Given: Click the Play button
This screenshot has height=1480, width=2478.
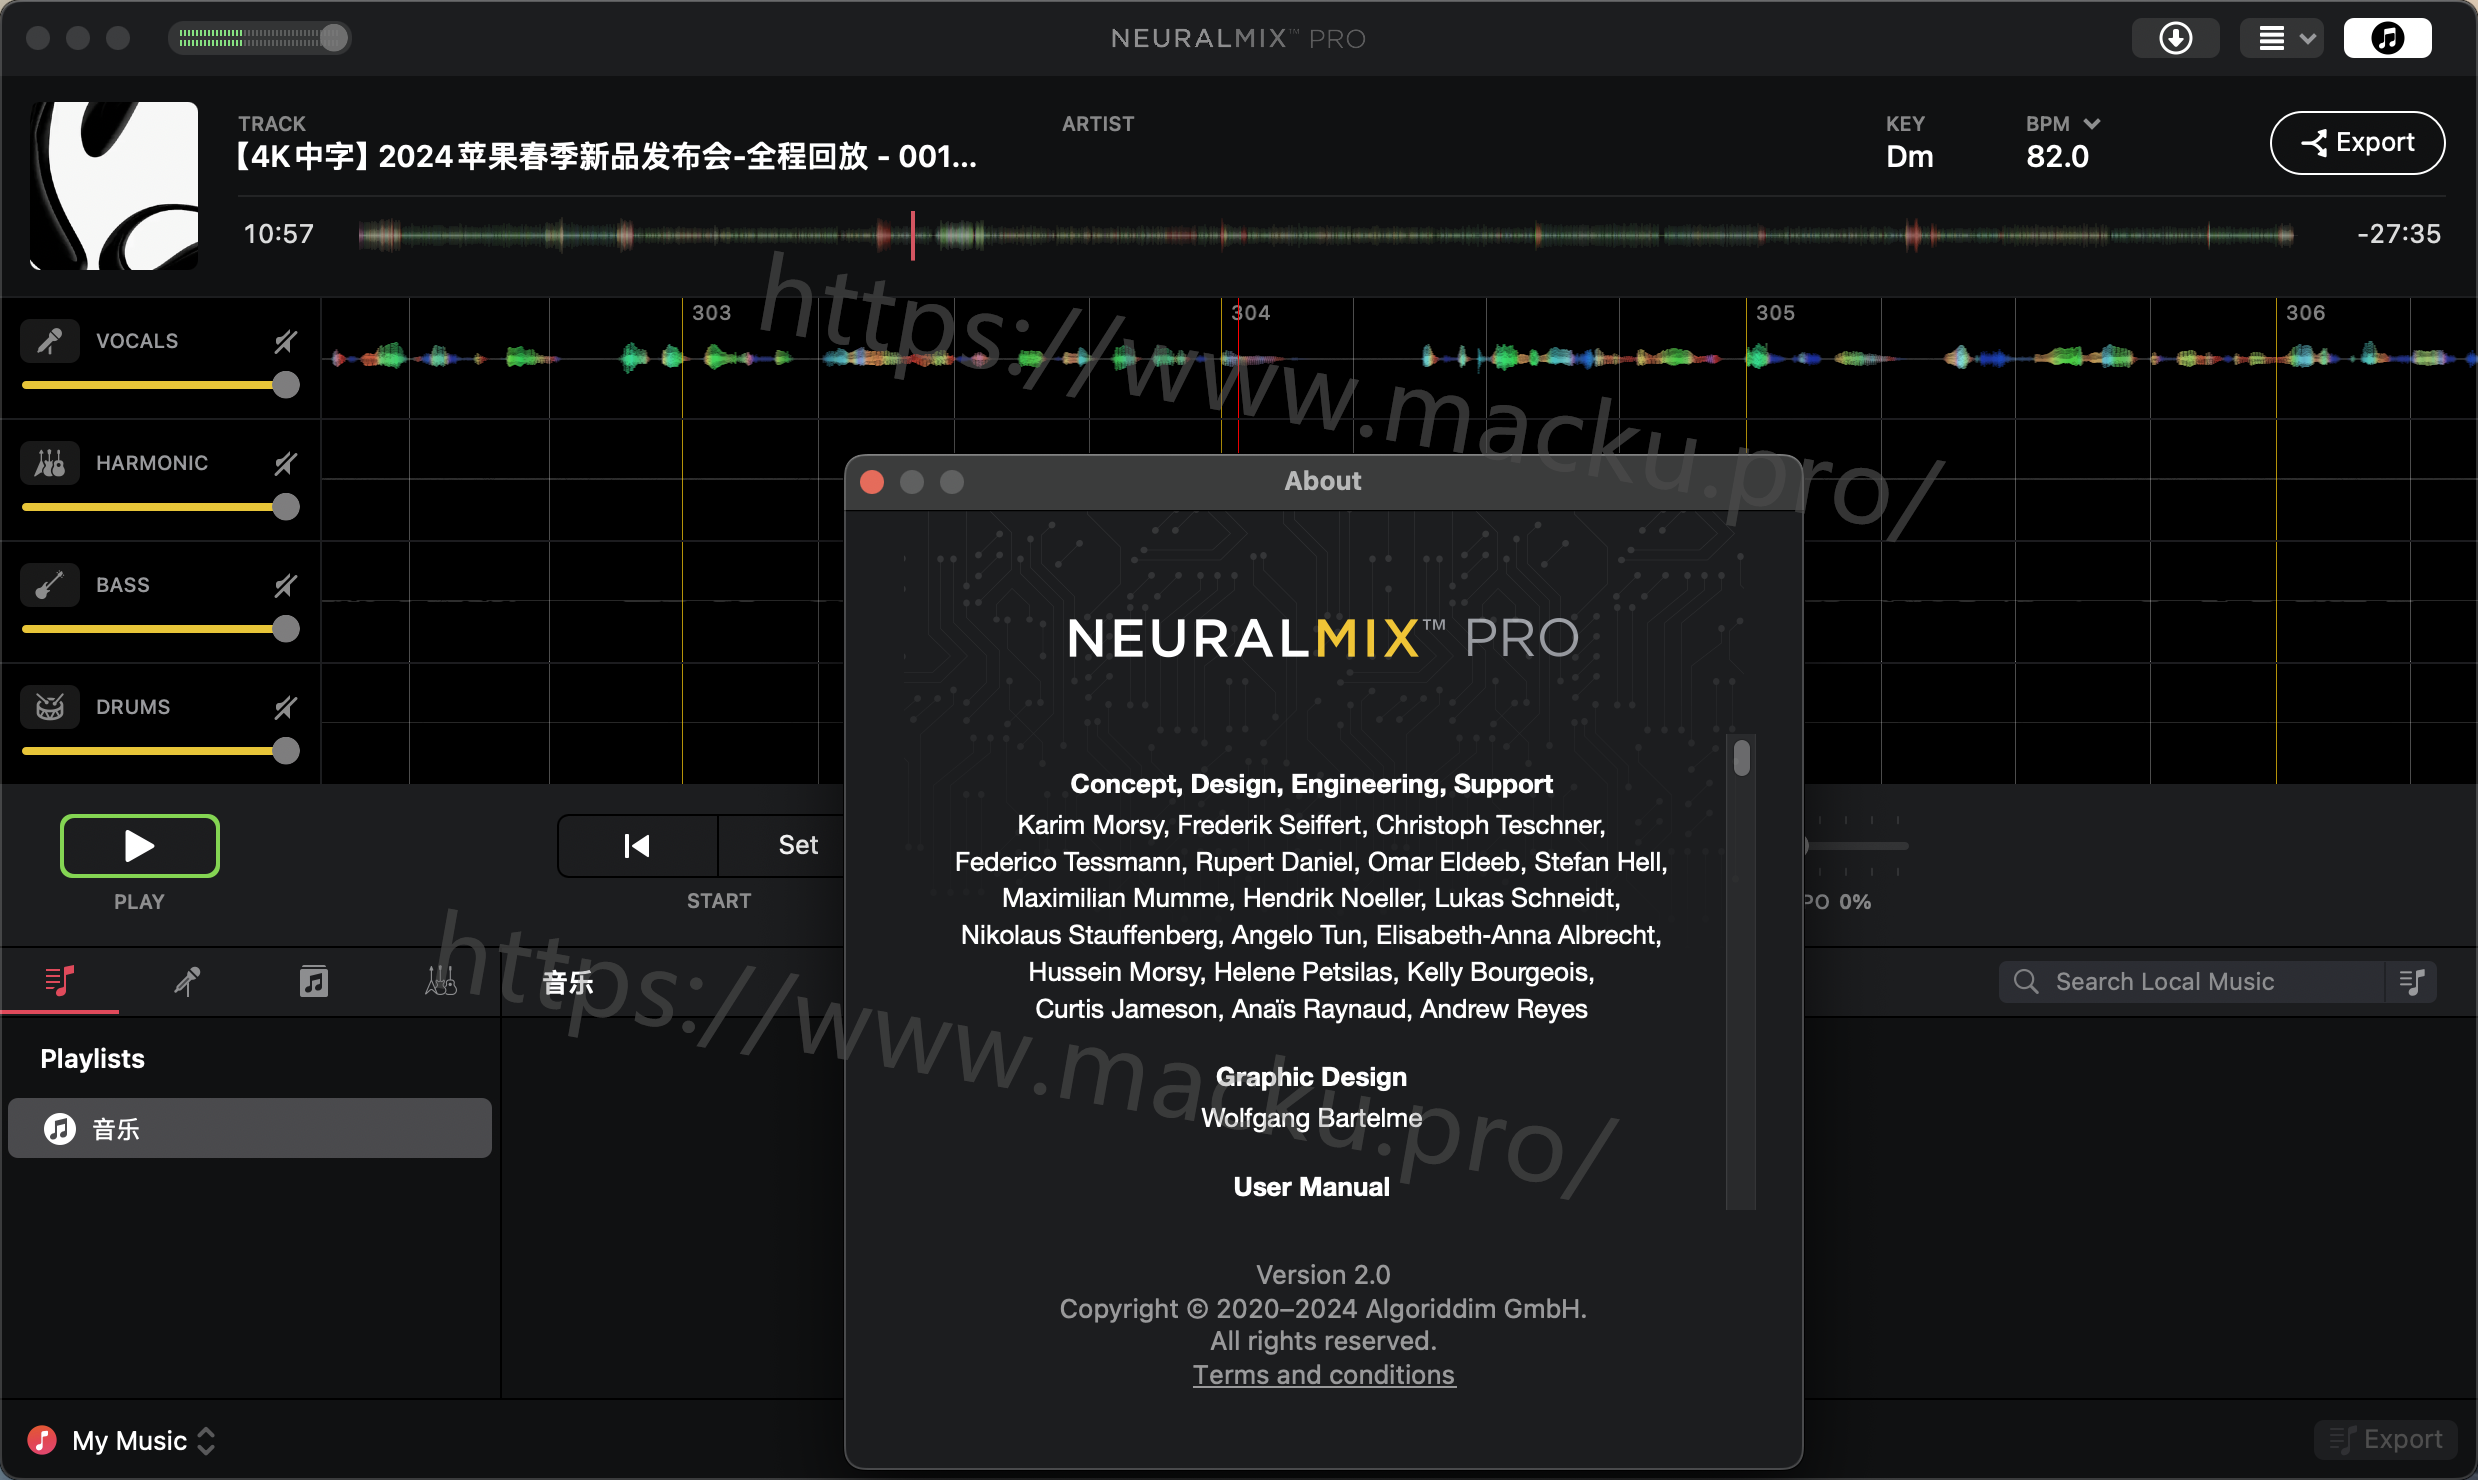Looking at the screenshot, I should 140,846.
